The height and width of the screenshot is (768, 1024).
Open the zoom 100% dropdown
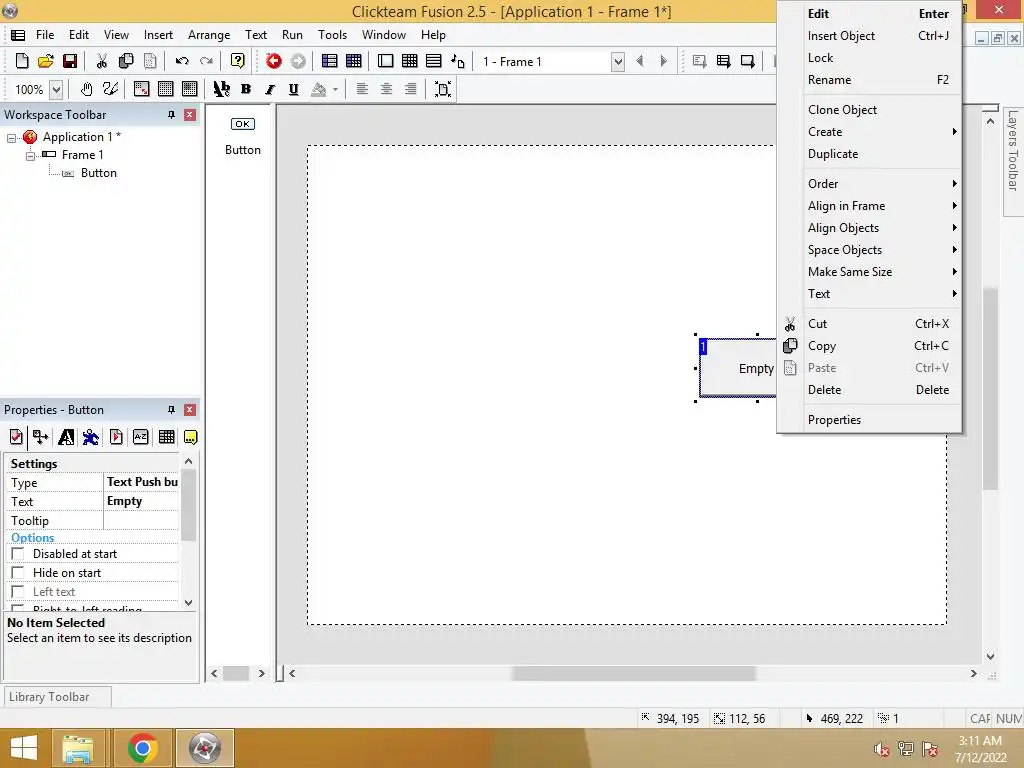[x=56, y=89]
